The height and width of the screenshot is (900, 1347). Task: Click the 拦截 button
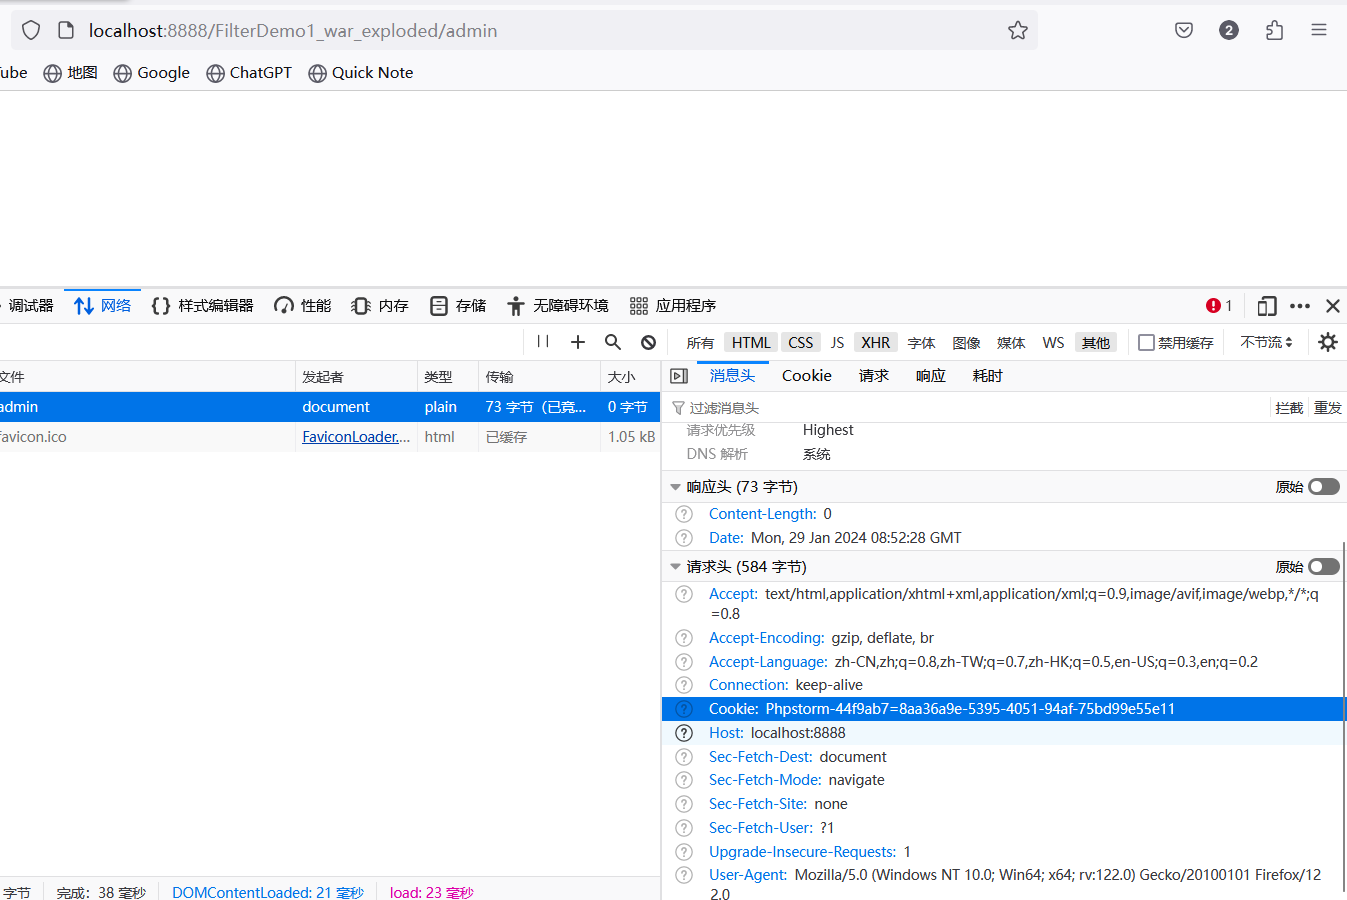[1289, 408]
